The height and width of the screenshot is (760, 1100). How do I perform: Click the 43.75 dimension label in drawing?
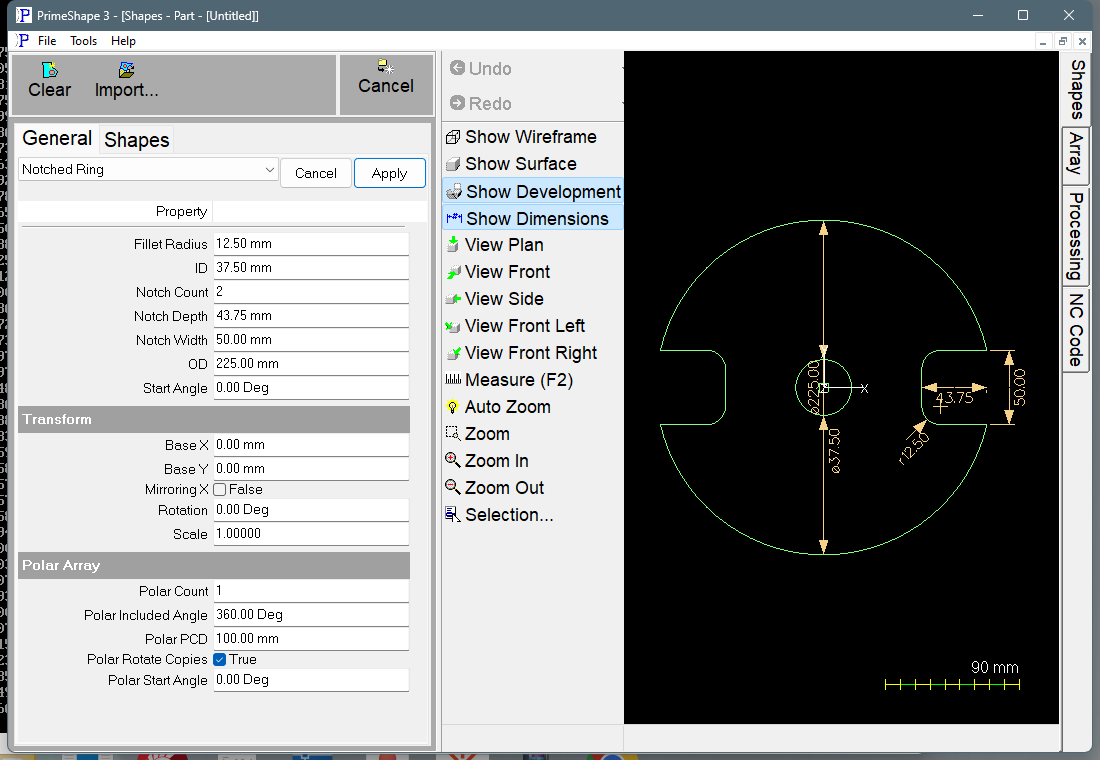tap(955, 398)
